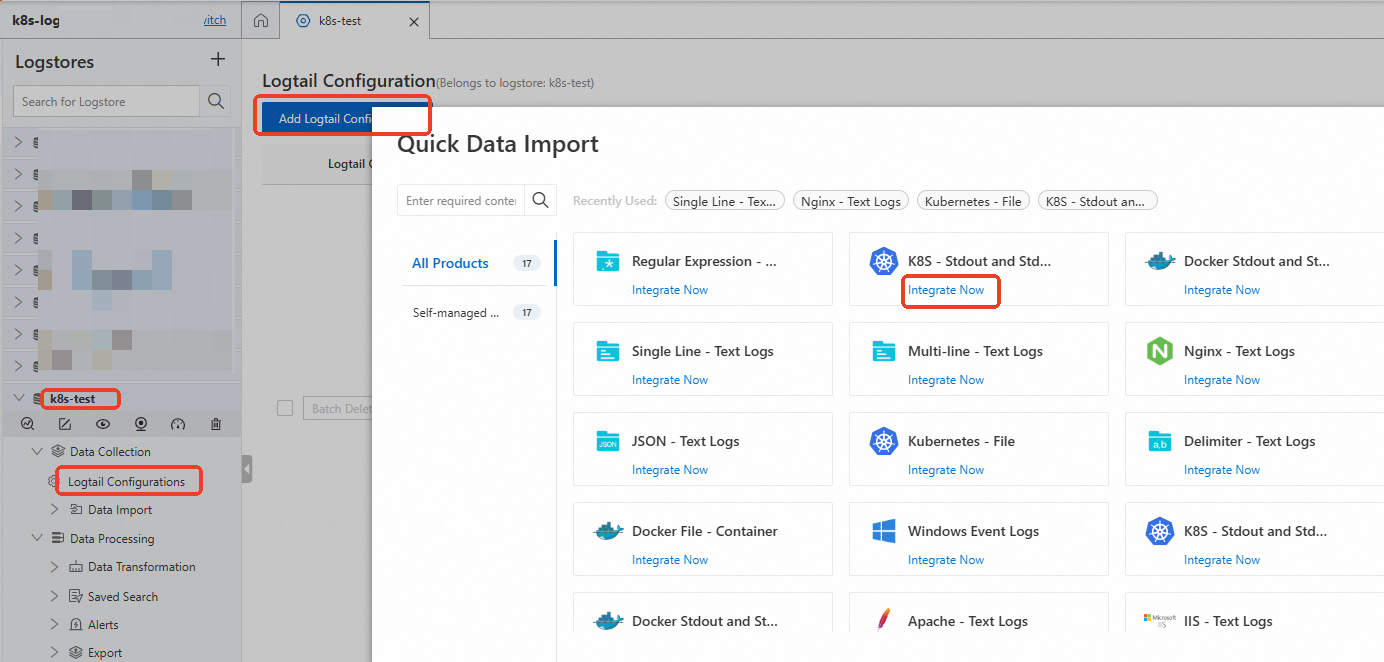Choose recently used Kubernetes - File chip
This screenshot has height=662, width=1384.
point(973,201)
